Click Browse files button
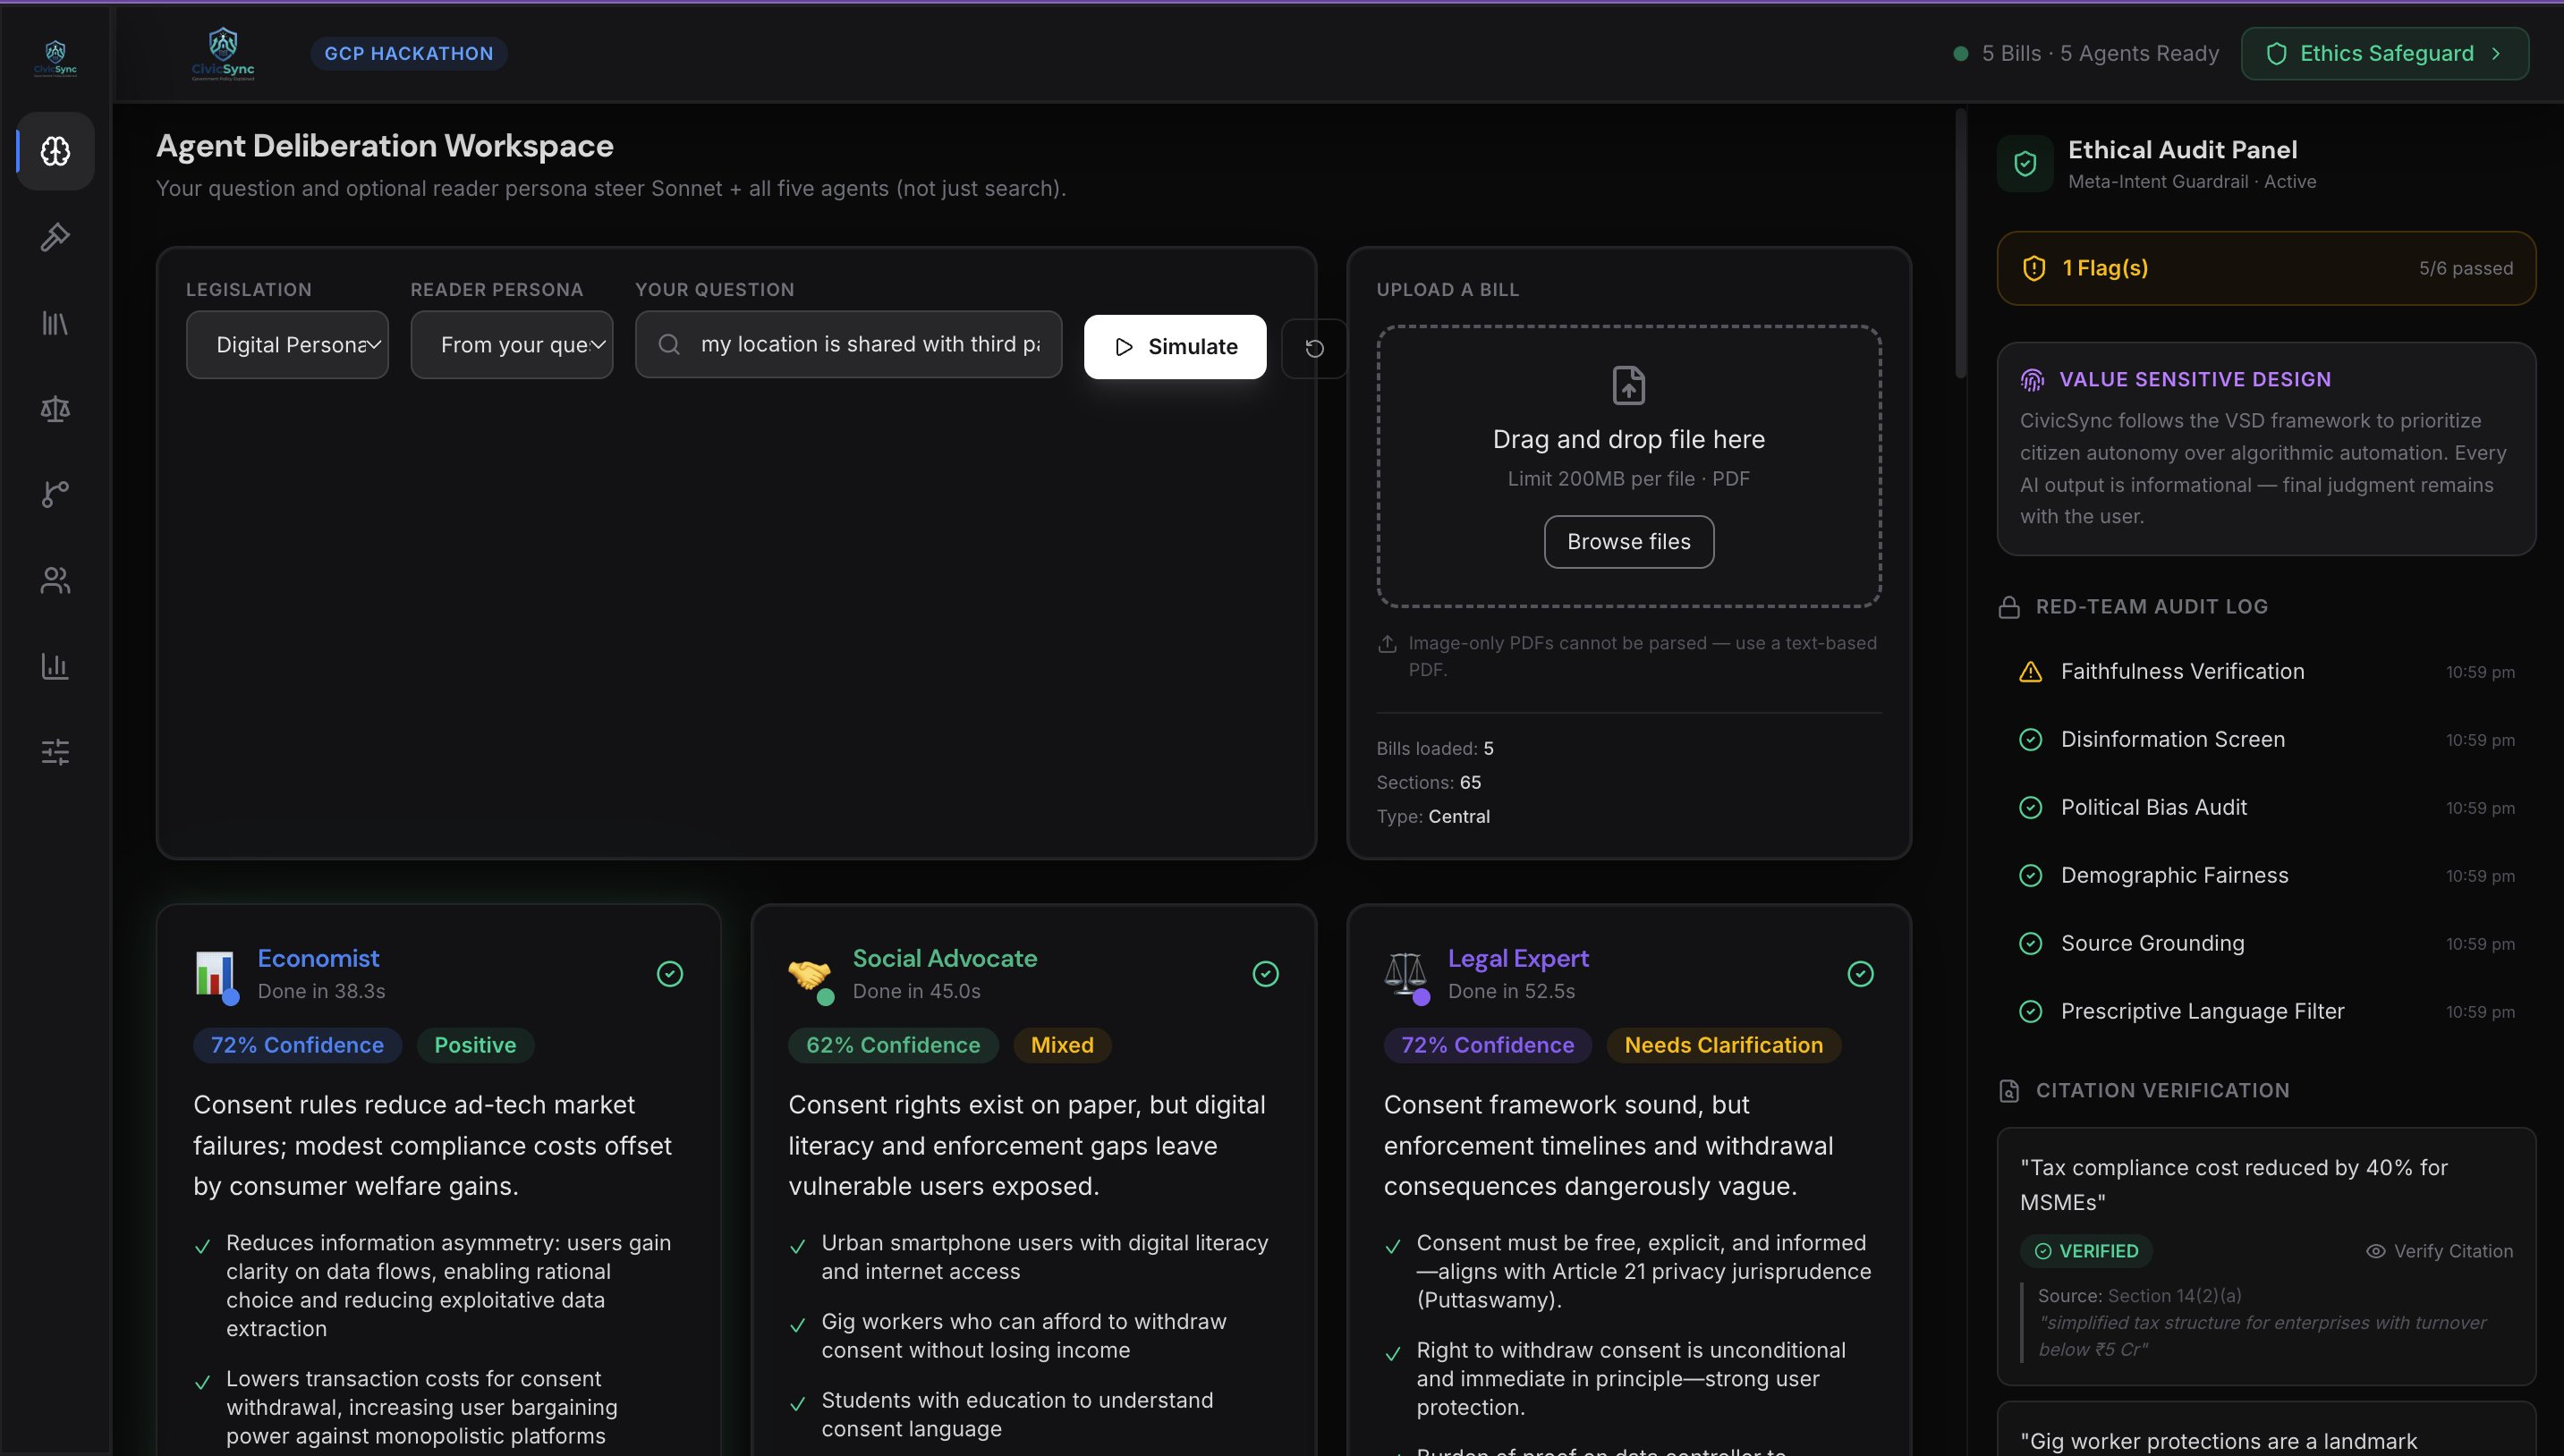2564x1456 pixels. (1628, 542)
